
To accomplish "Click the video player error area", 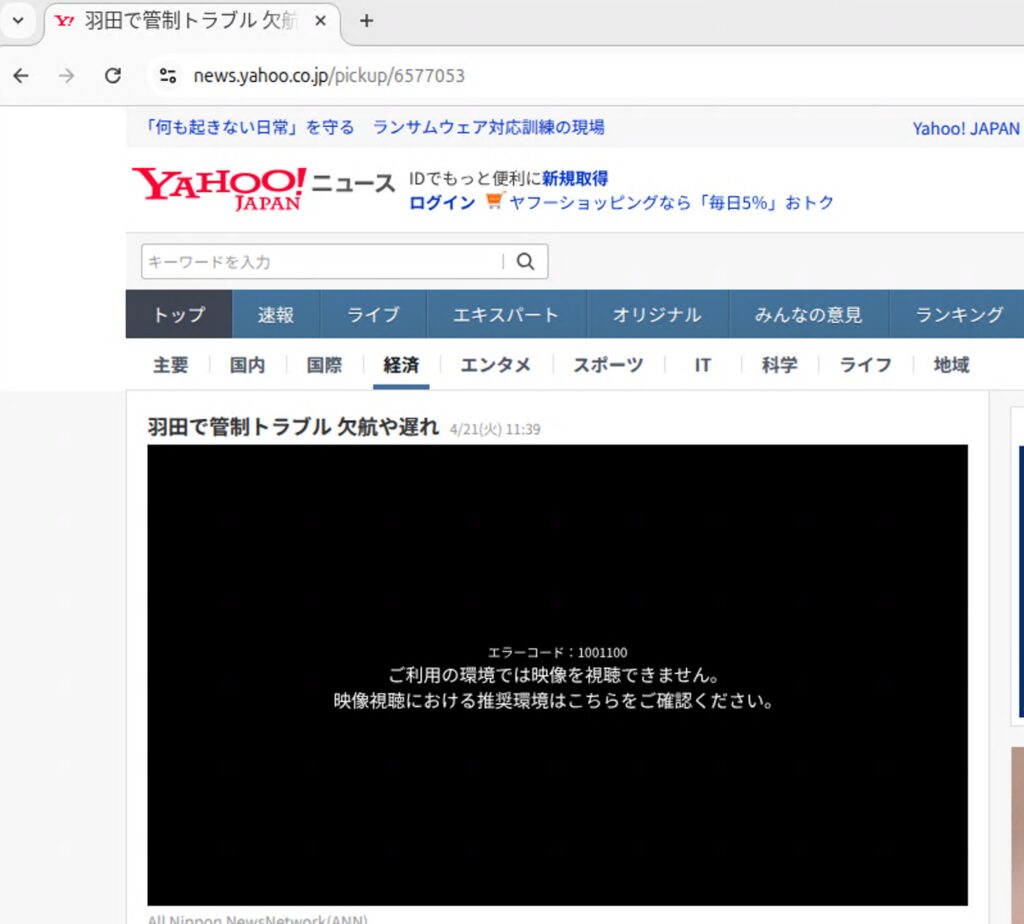I will (x=557, y=675).
